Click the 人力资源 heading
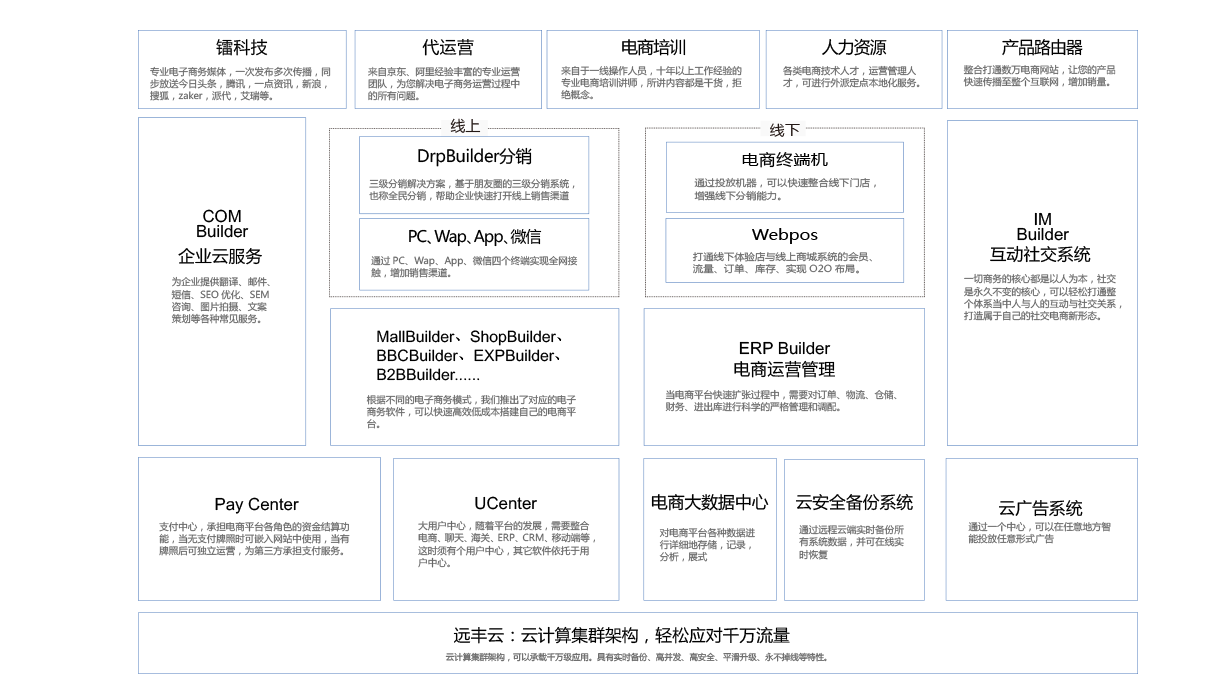This screenshot has width=1223, height=700. (853, 47)
